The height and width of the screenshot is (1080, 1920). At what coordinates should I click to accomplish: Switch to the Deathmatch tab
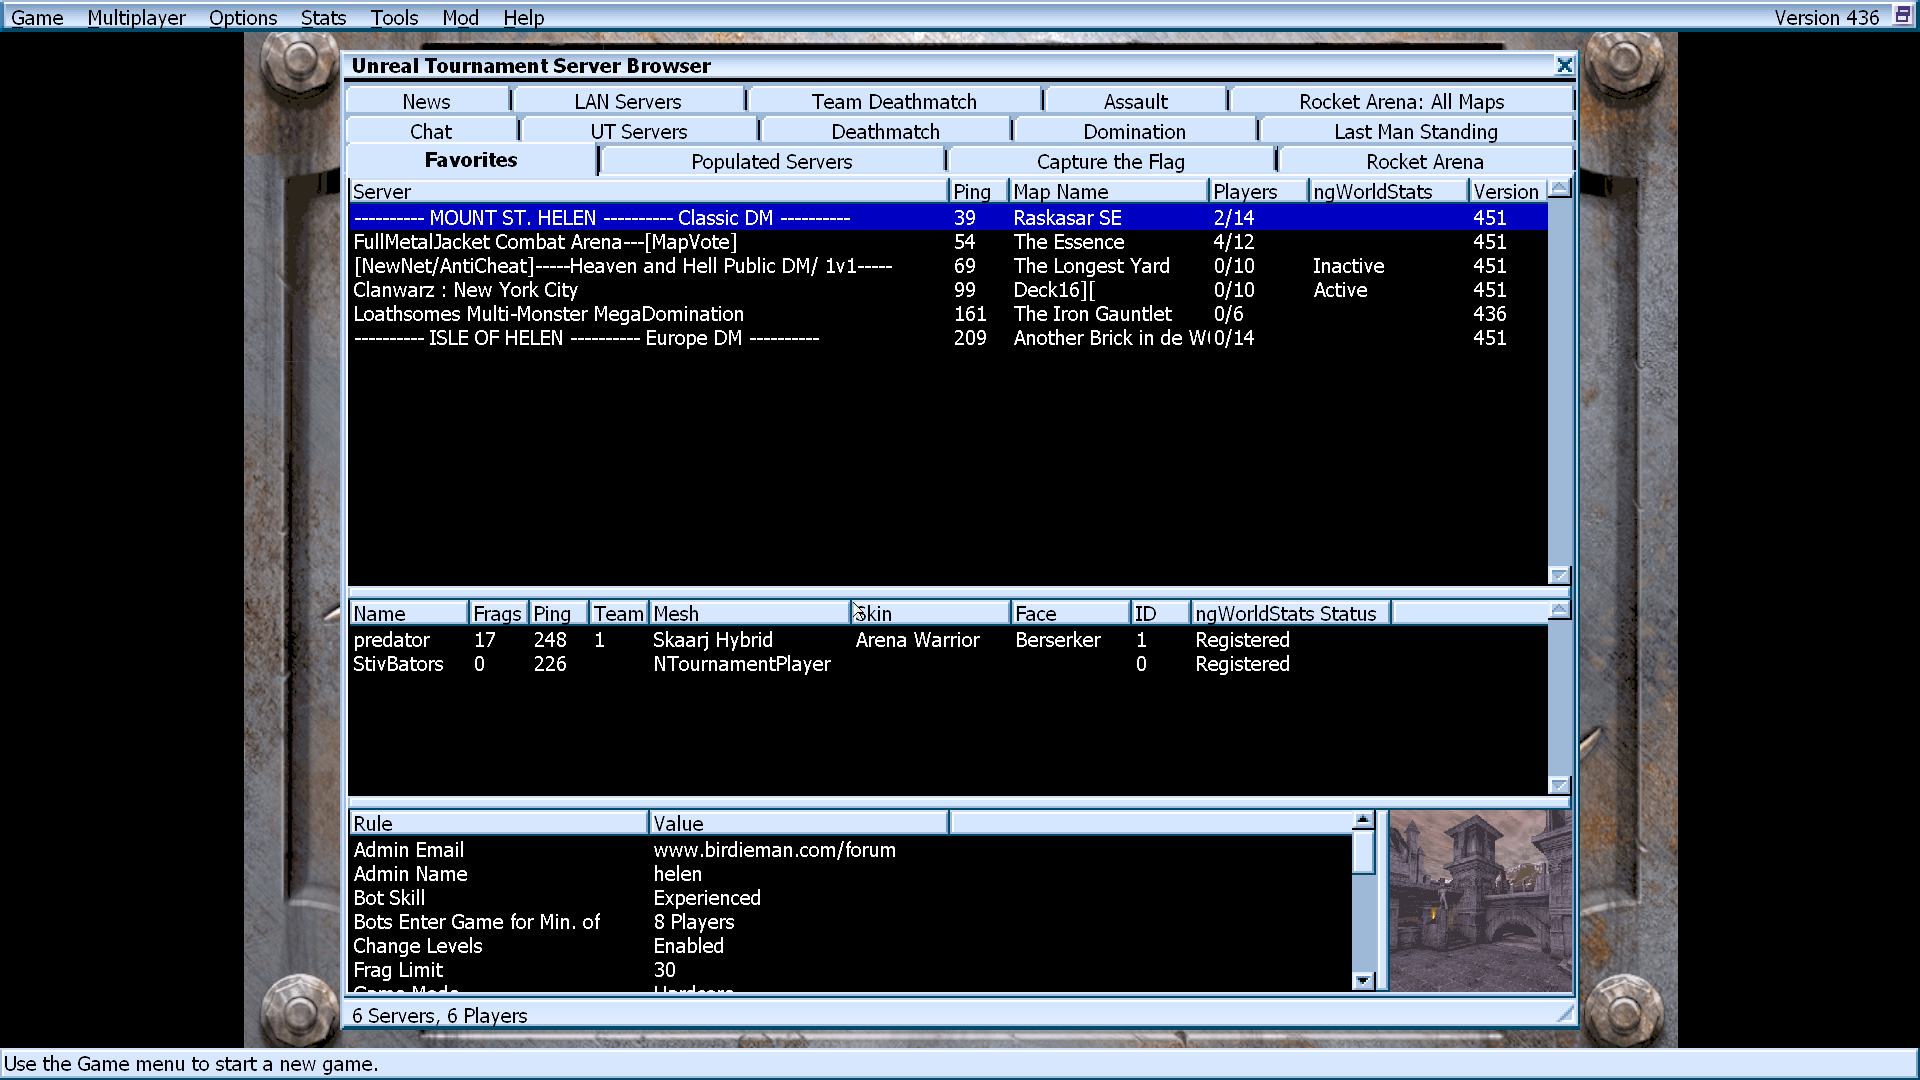click(885, 131)
